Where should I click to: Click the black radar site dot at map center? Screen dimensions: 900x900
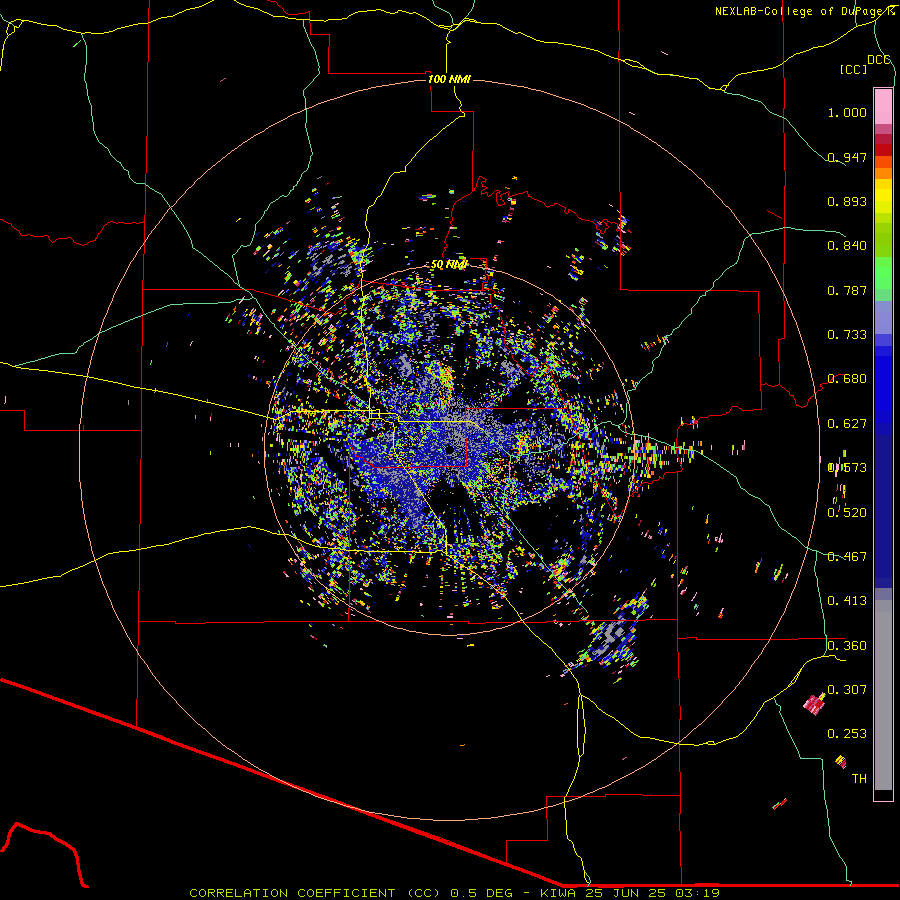pyautogui.click(x=451, y=450)
